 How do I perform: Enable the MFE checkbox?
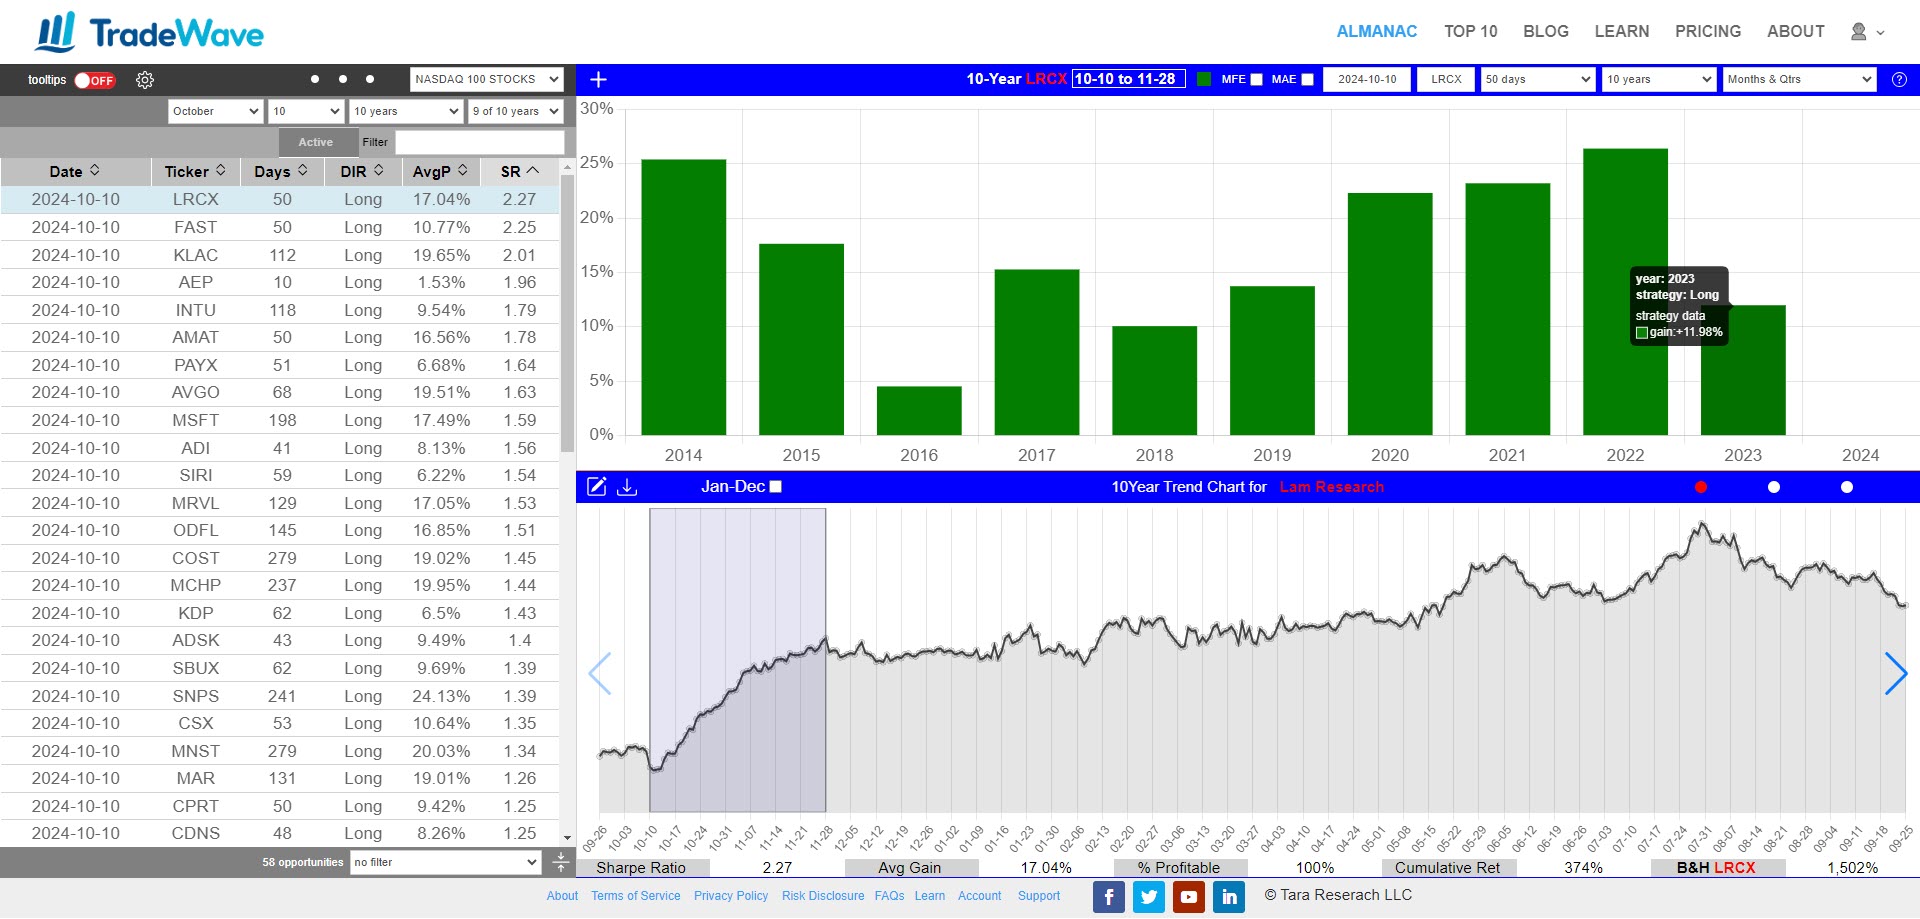[1256, 80]
